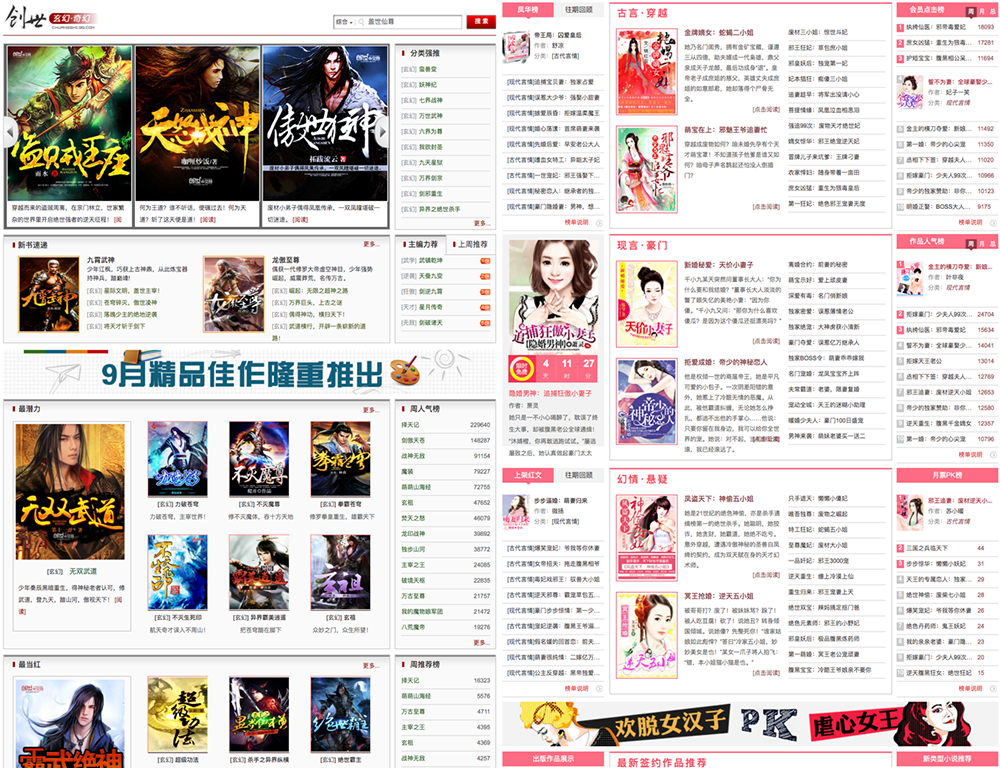Open the 往期回顾 tab beside 上架红文
This screenshot has height=768, width=1000.
click(x=578, y=475)
